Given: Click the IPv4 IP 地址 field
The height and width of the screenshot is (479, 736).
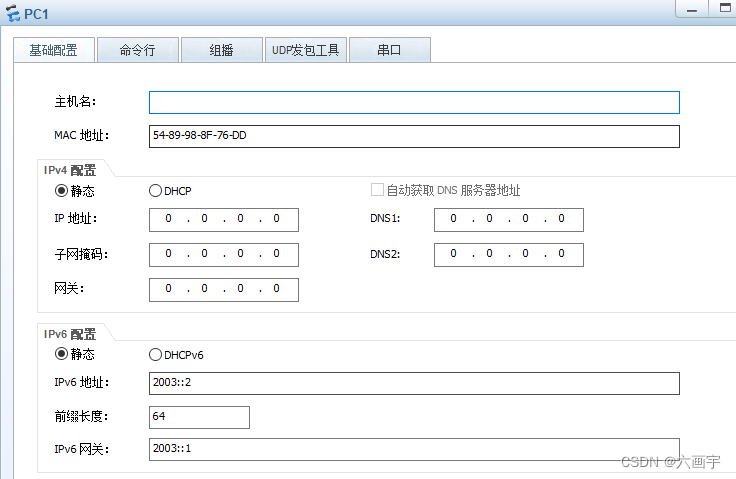Looking at the screenshot, I should 224,220.
